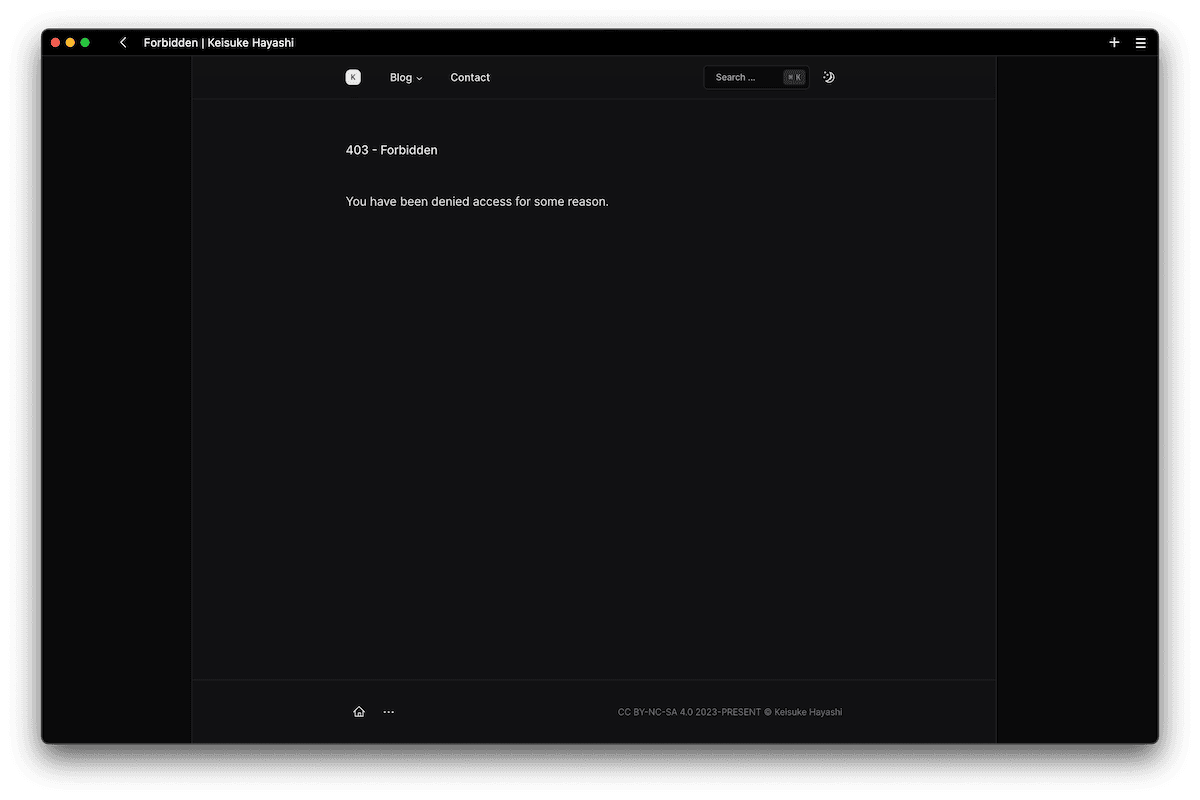Toggle the dark mode moon icon
Image resolution: width=1200 pixels, height=800 pixels.
(x=829, y=77)
